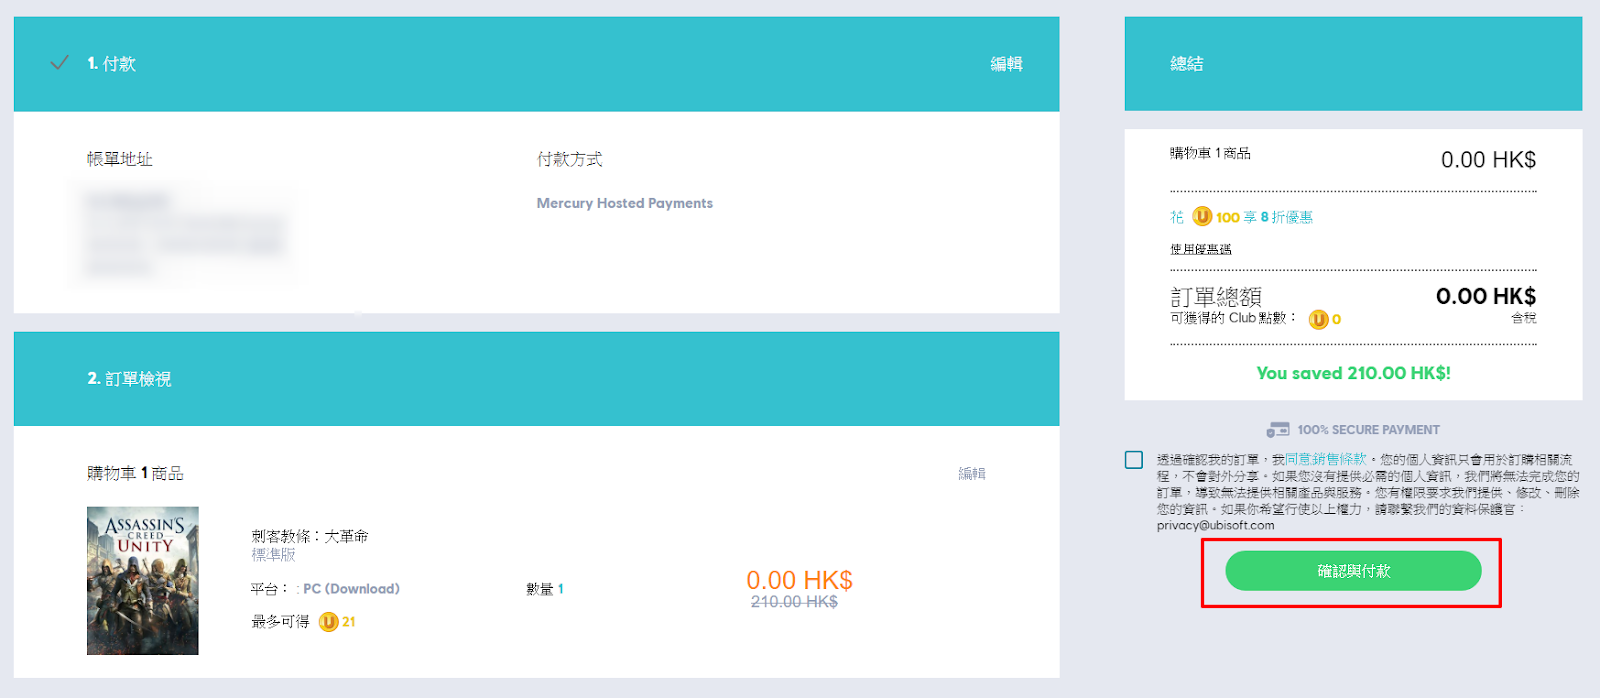Click the coin icon beside 可獲得的 Club 點數

click(x=1319, y=319)
